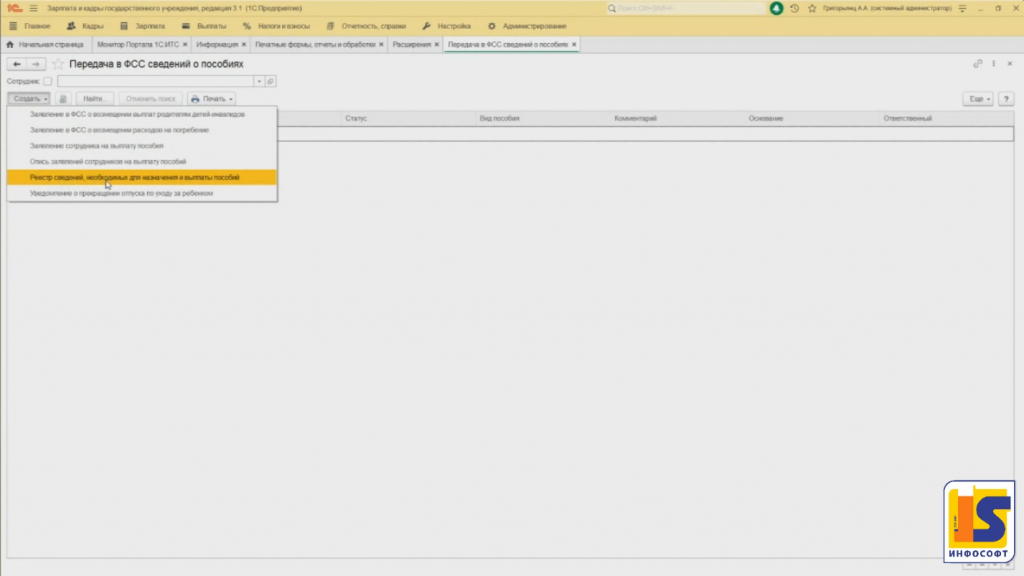Open the Печать dropdown menu

tap(211, 99)
